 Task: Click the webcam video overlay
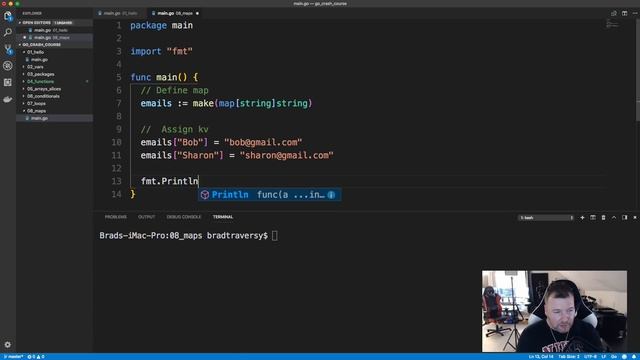(x=554, y=311)
